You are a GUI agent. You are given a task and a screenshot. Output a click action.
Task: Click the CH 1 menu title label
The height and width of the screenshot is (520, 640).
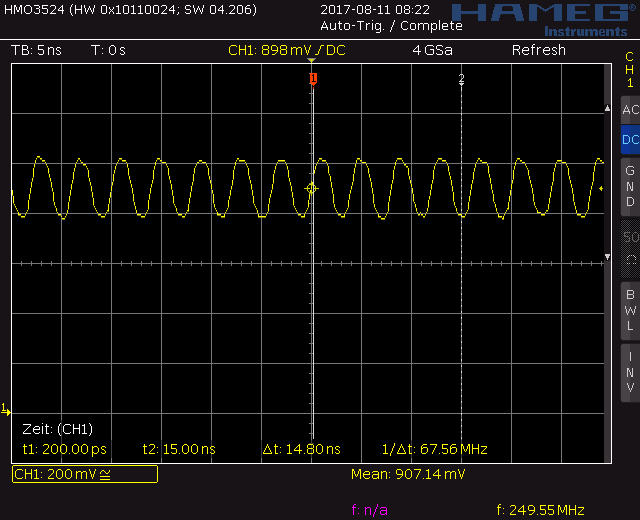pyautogui.click(x=630, y=70)
